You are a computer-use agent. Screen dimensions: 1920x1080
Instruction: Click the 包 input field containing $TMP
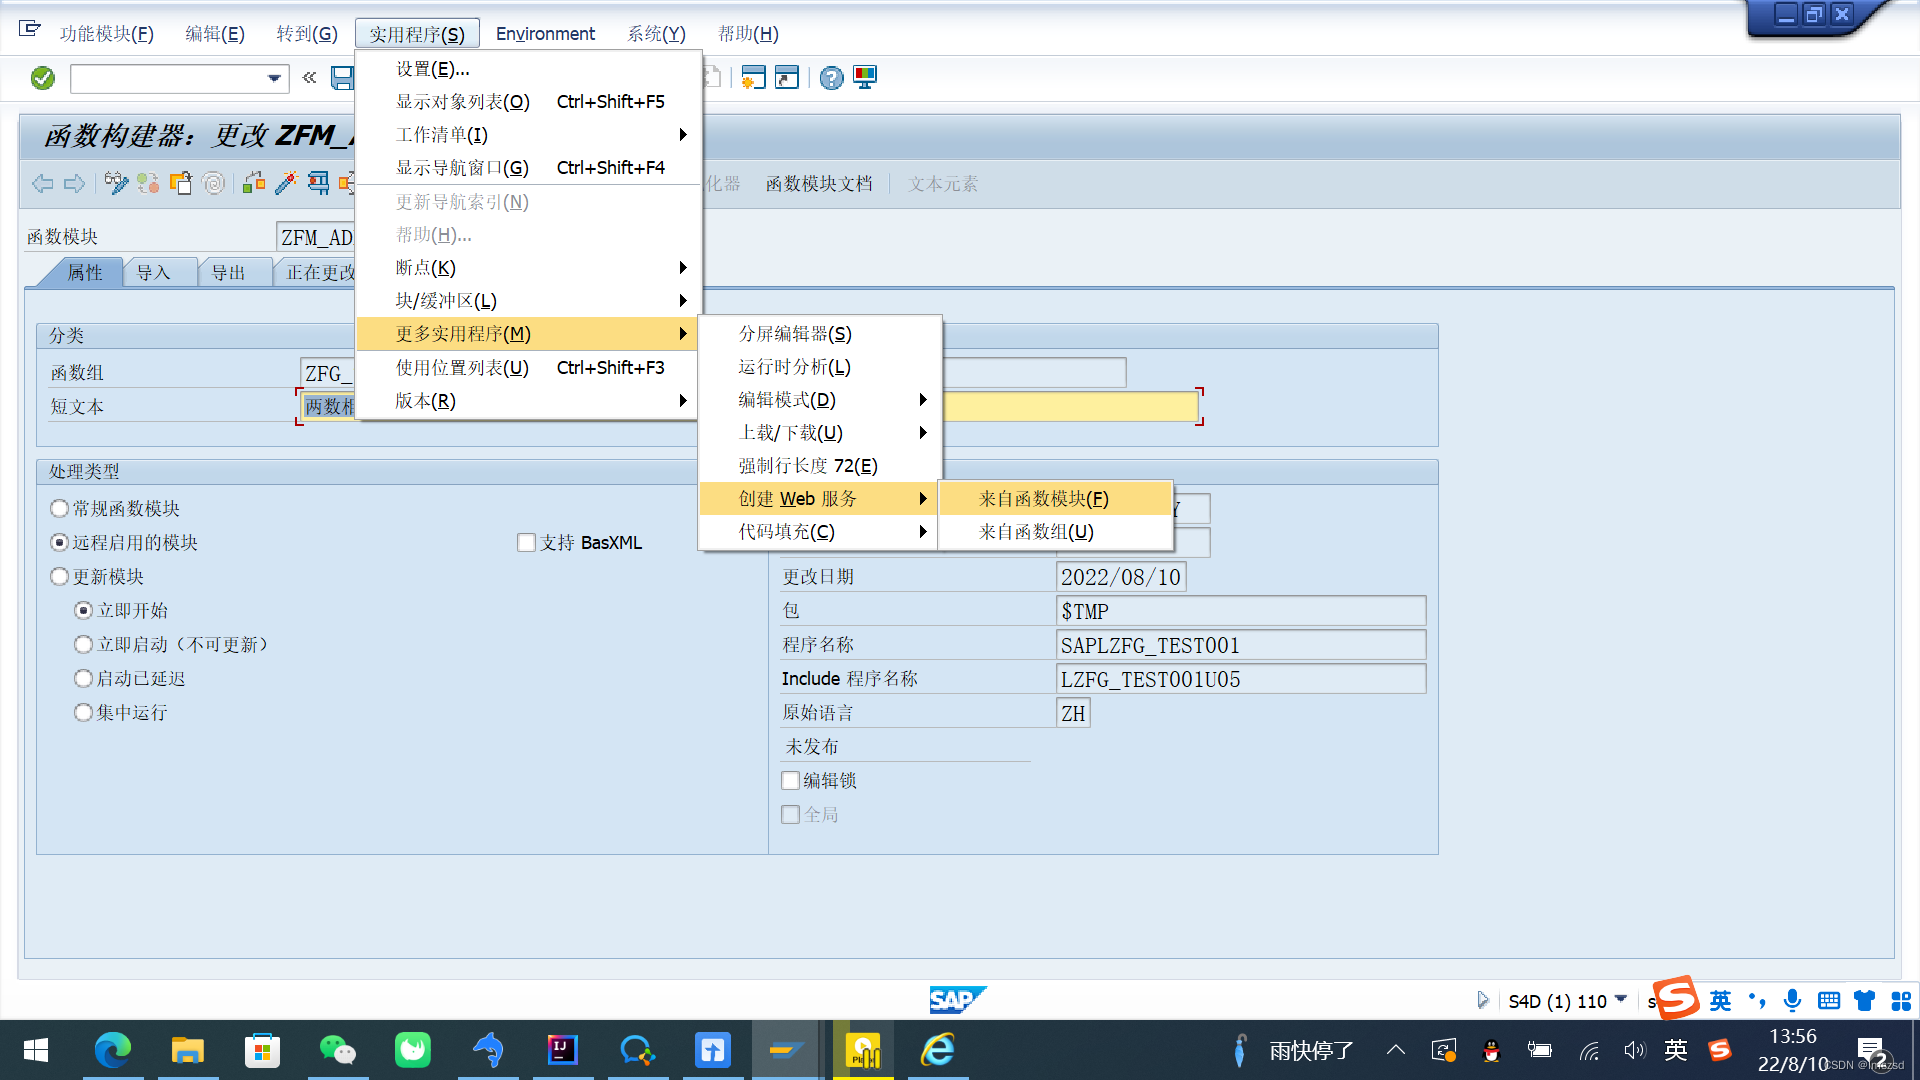(x=1240, y=611)
